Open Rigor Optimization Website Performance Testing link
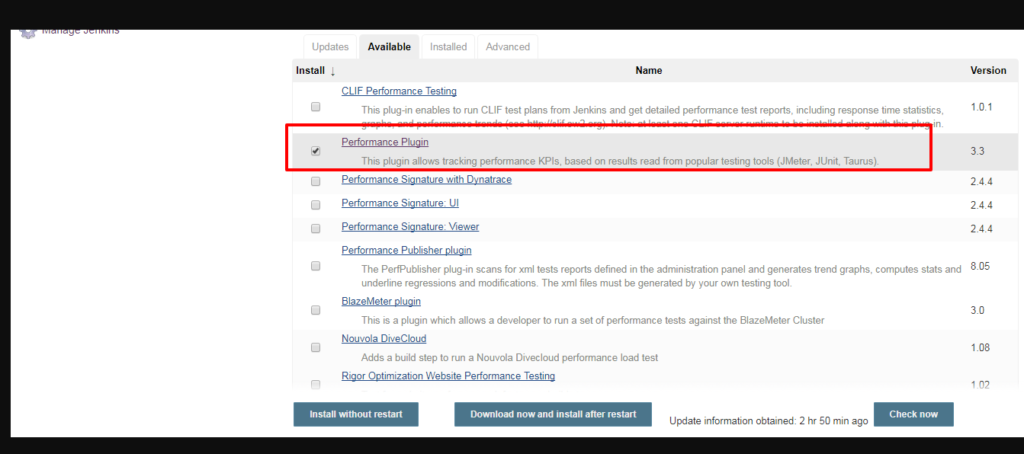The height and width of the screenshot is (454, 1024). [x=448, y=376]
